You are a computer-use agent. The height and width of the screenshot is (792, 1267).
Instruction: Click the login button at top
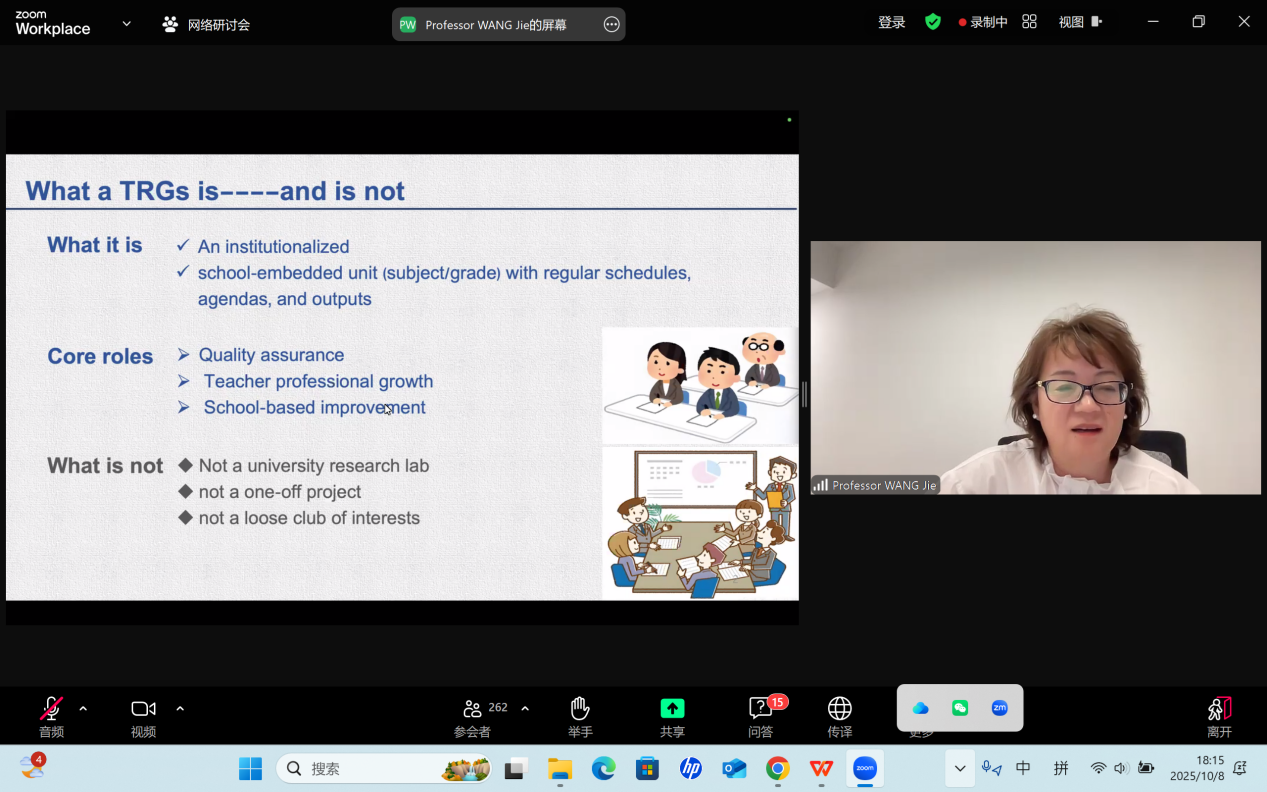[891, 22]
